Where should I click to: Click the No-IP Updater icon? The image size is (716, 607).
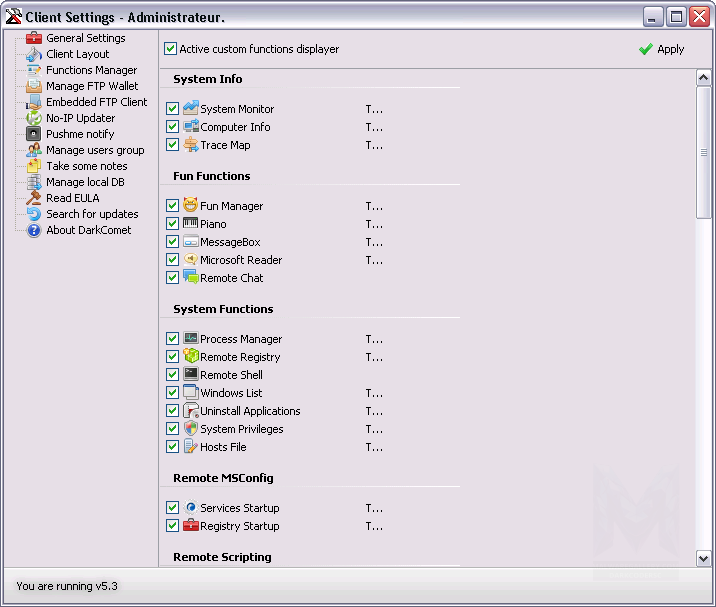[x=34, y=118]
